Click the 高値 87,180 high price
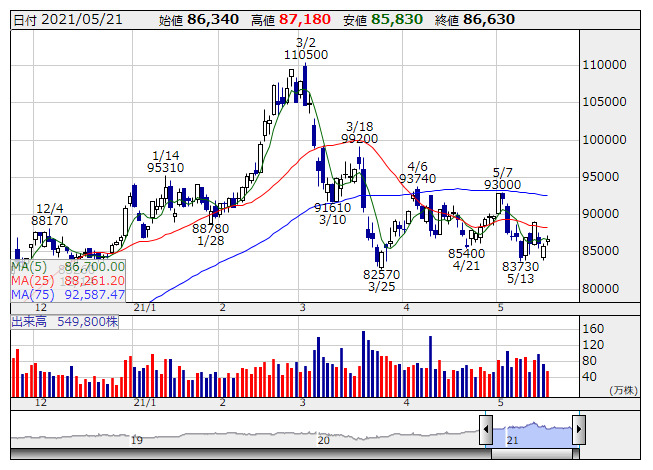The width and height of the screenshot is (653, 470). pyautogui.click(x=291, y=20)
